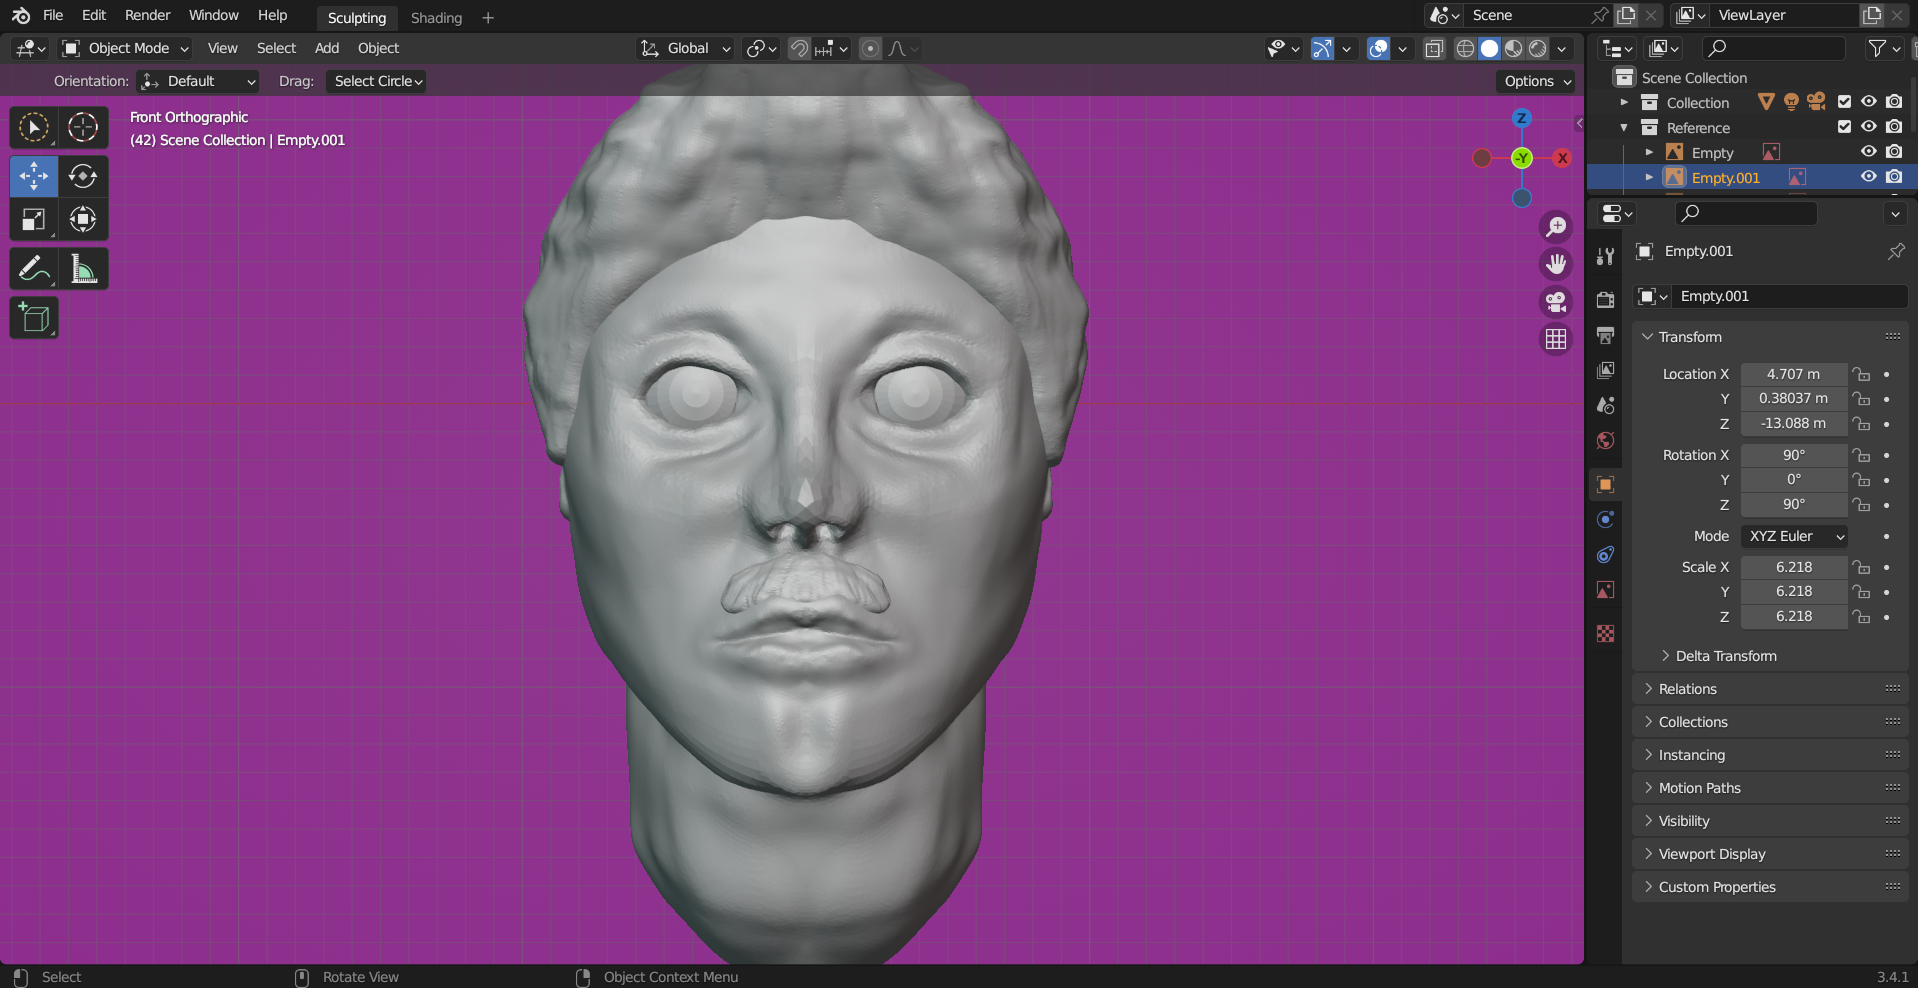Viewport: 1918px width, 988px height.
Task: Toggle the Location X lock
Action: [1861, 374]
